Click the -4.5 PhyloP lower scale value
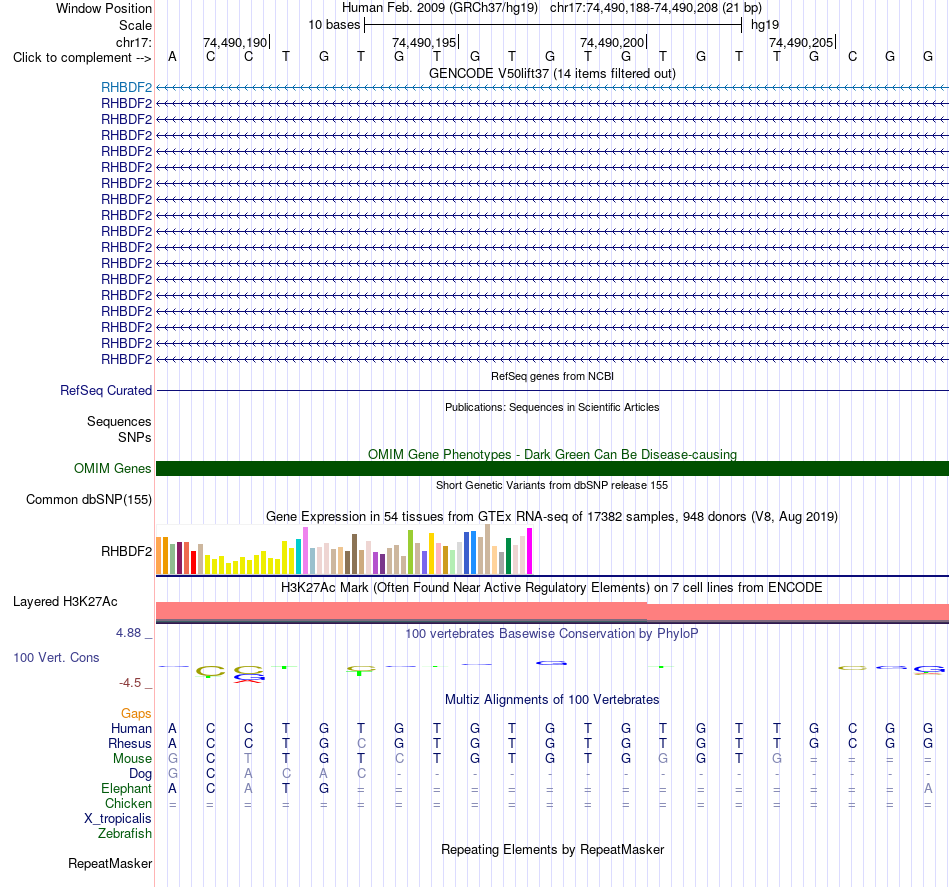Image resolution: width=950 pixels, height=887 pixels. pyautogui.click(x=130, y=683)
